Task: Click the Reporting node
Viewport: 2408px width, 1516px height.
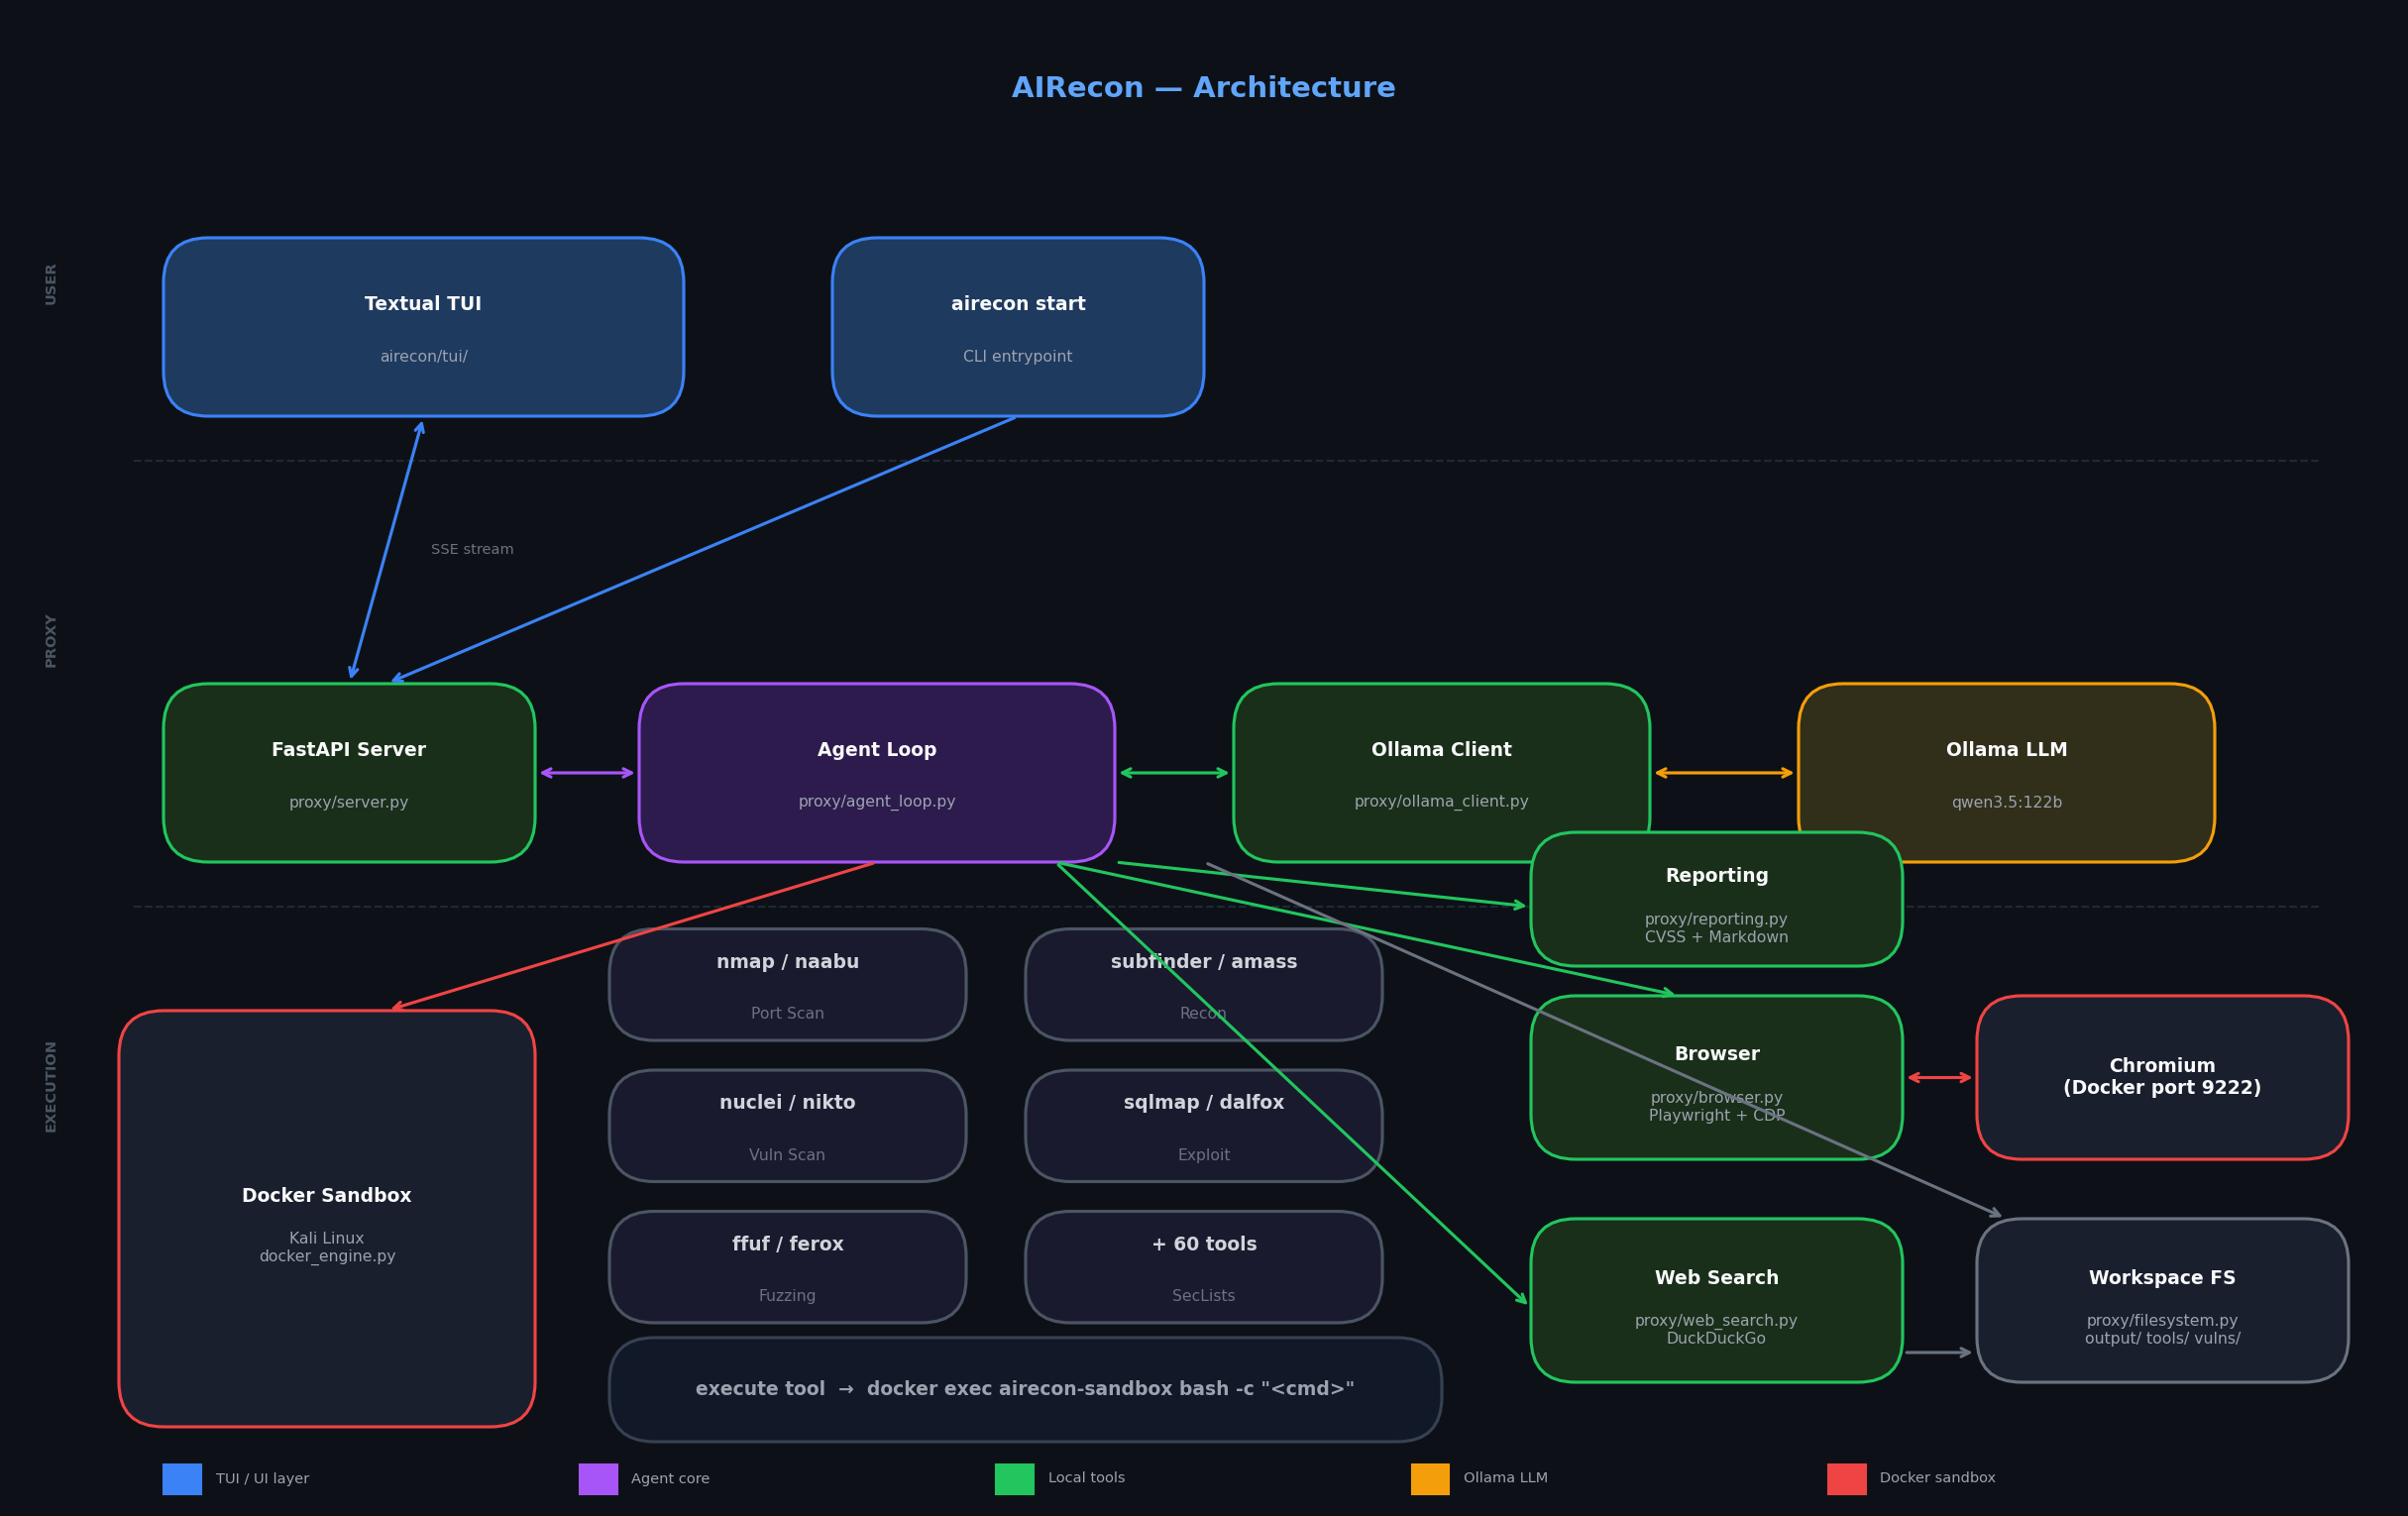Action: coord(1716,899)
